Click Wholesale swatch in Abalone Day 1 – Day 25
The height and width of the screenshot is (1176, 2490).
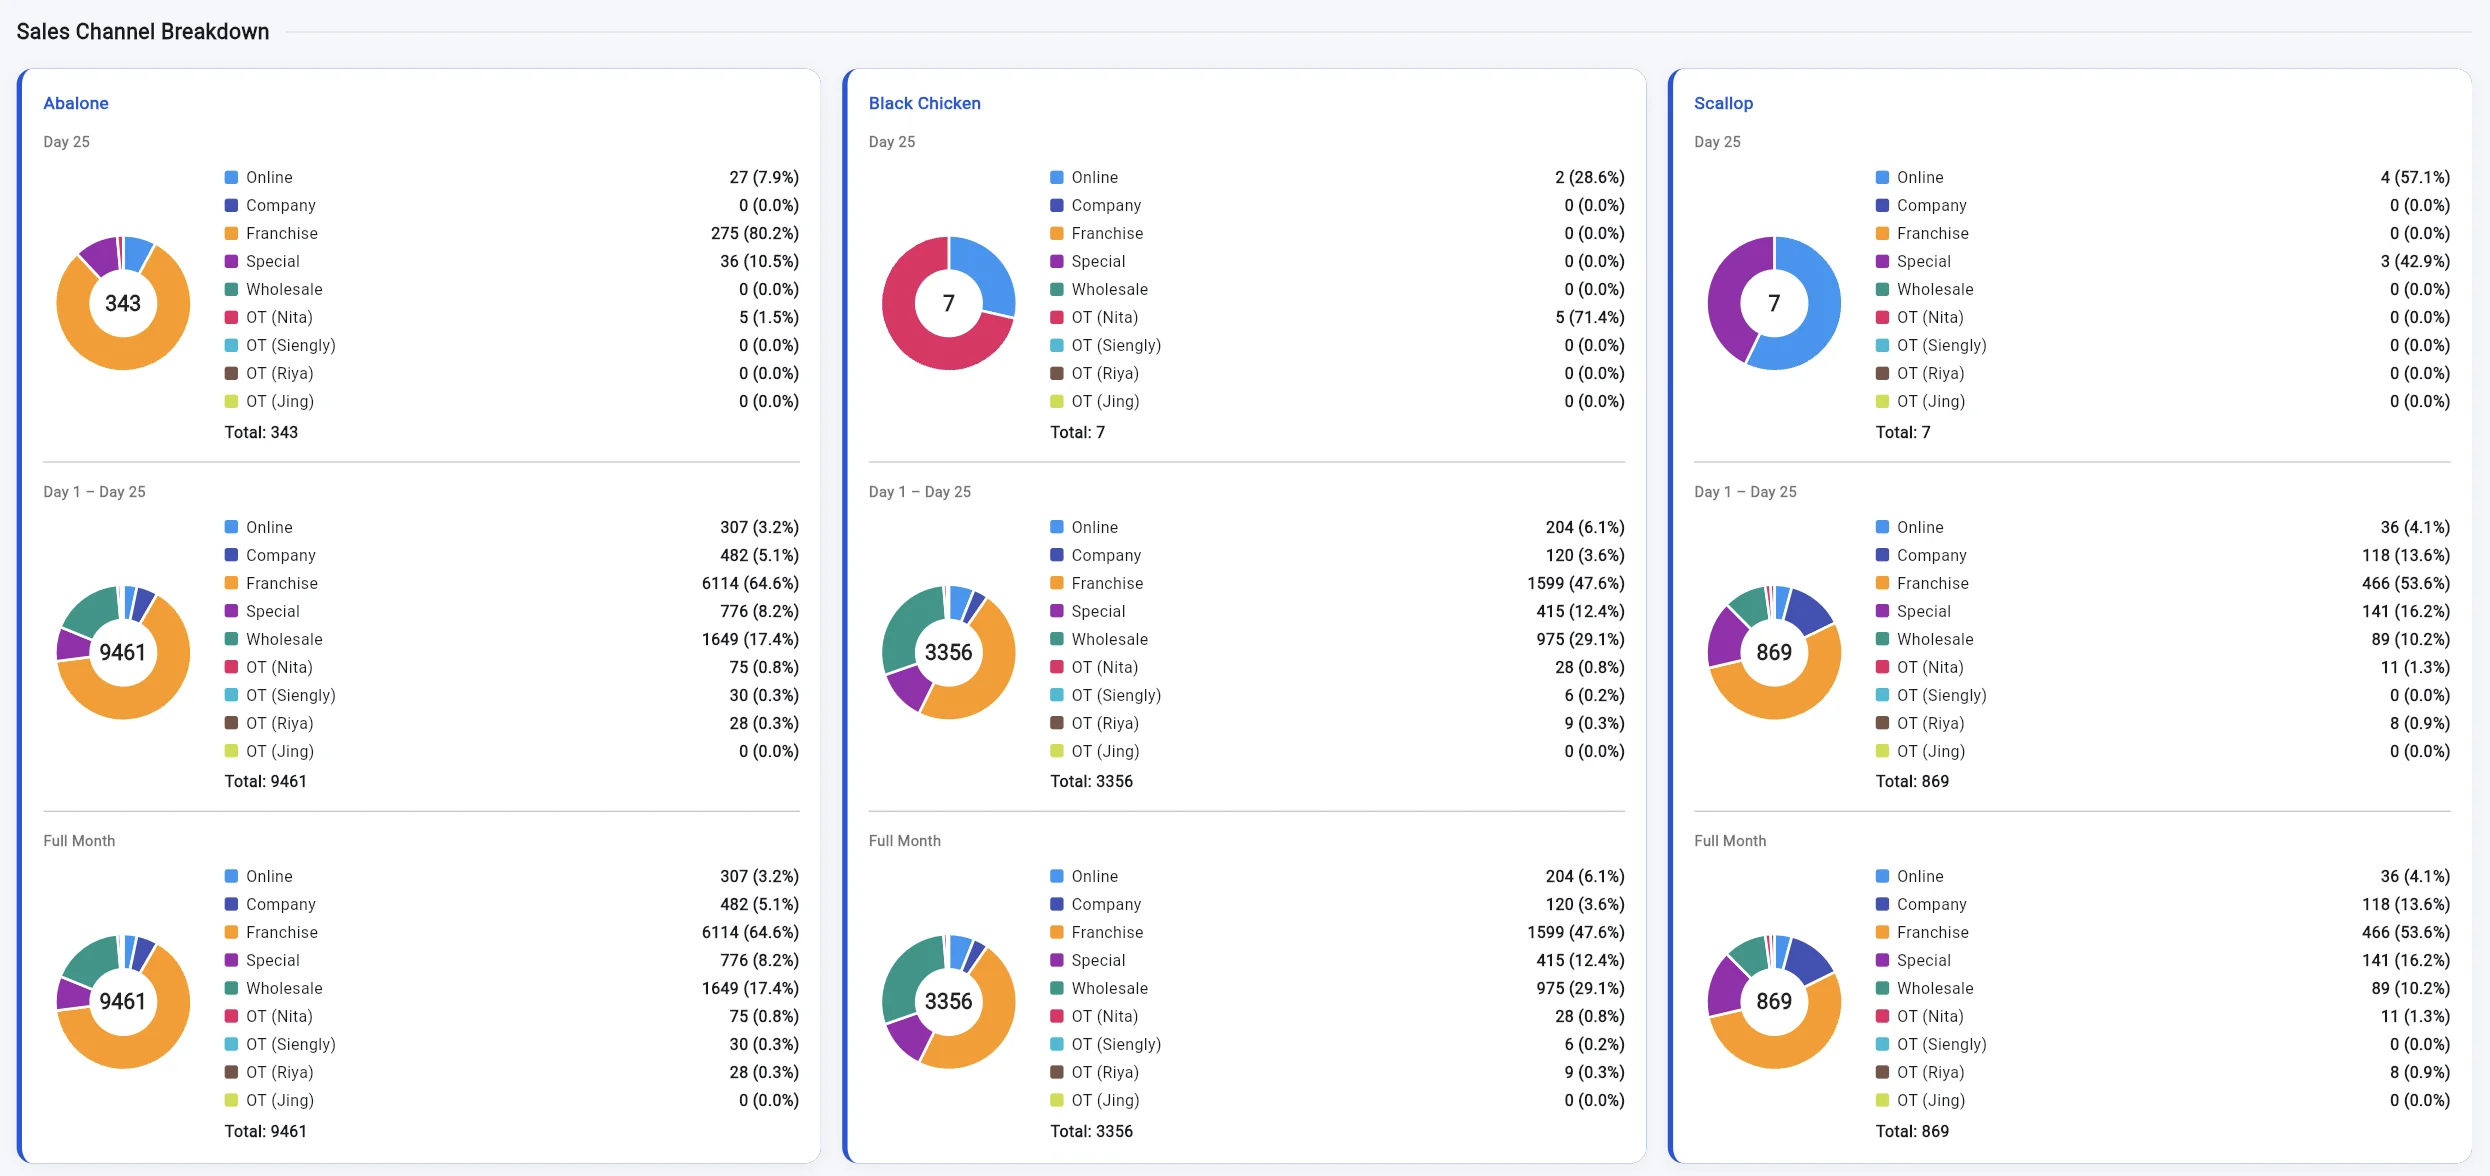[x=231, y=639]
